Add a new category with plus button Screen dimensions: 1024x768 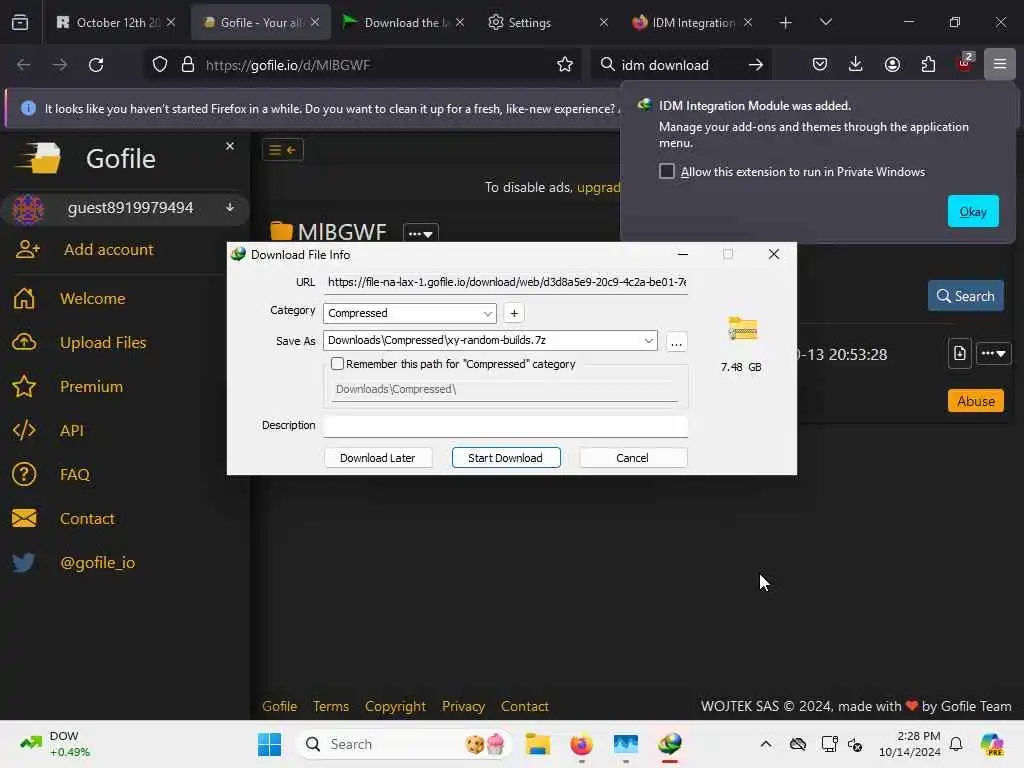514,313
